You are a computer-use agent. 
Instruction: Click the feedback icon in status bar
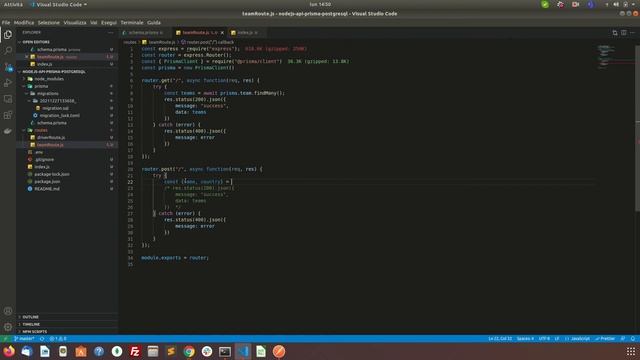coord(623,339)
